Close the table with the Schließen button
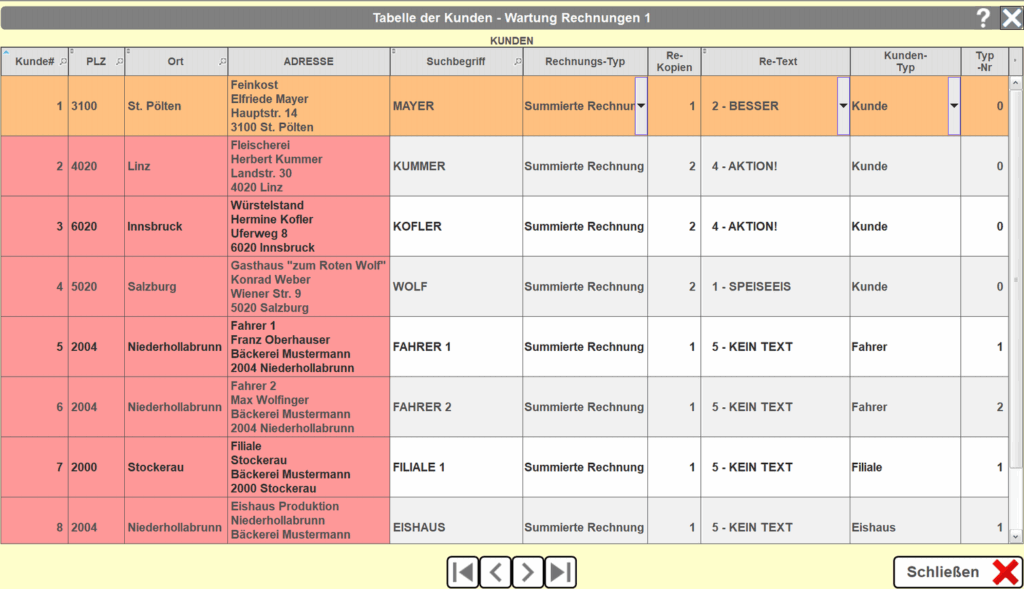 pyautogui.click(x=957, y=572)
